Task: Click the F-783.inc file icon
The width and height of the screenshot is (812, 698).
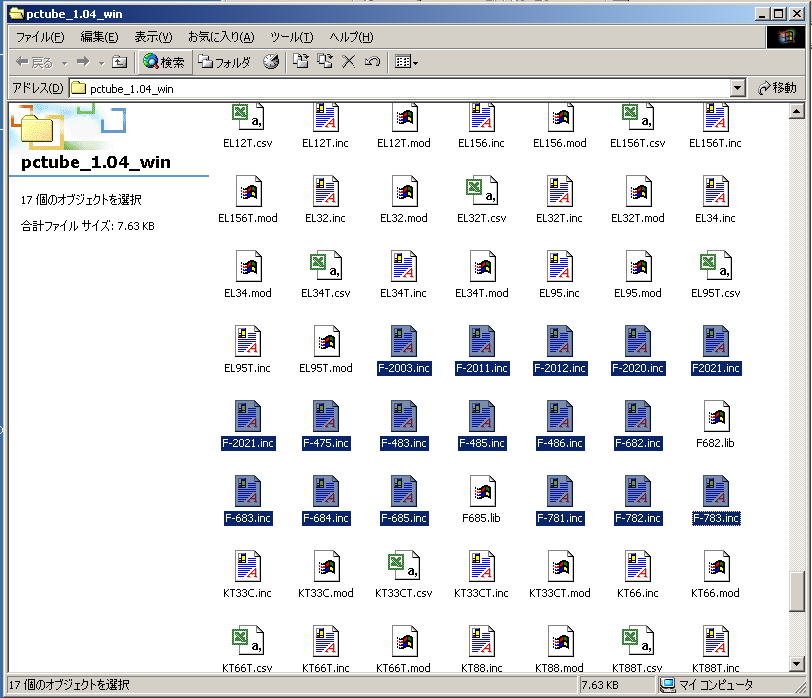Action: 716,491
